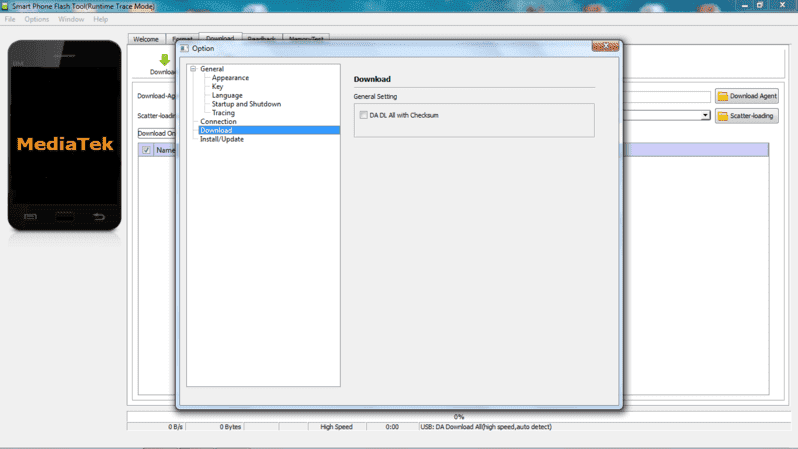798x449 pixels.
Task: Close the Option dialog
Action: (605, 46)
